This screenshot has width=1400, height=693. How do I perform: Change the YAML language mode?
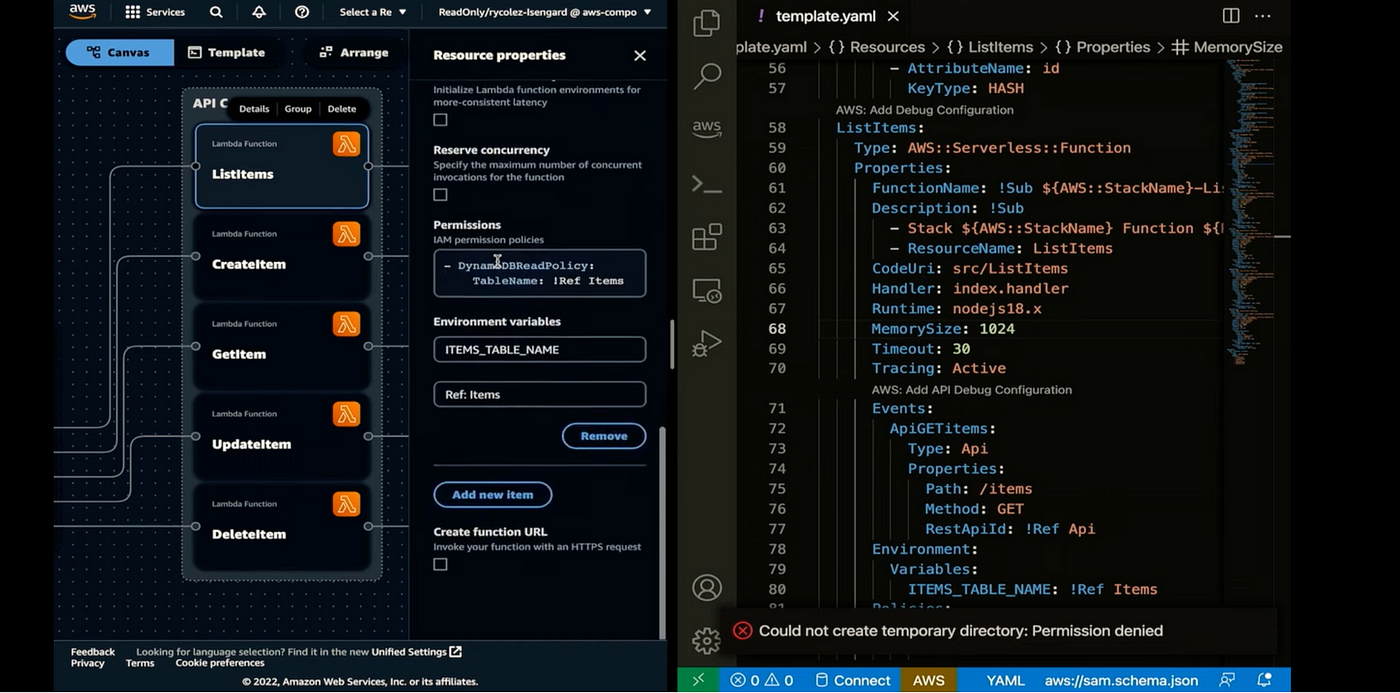click(x=1005, y=680)
